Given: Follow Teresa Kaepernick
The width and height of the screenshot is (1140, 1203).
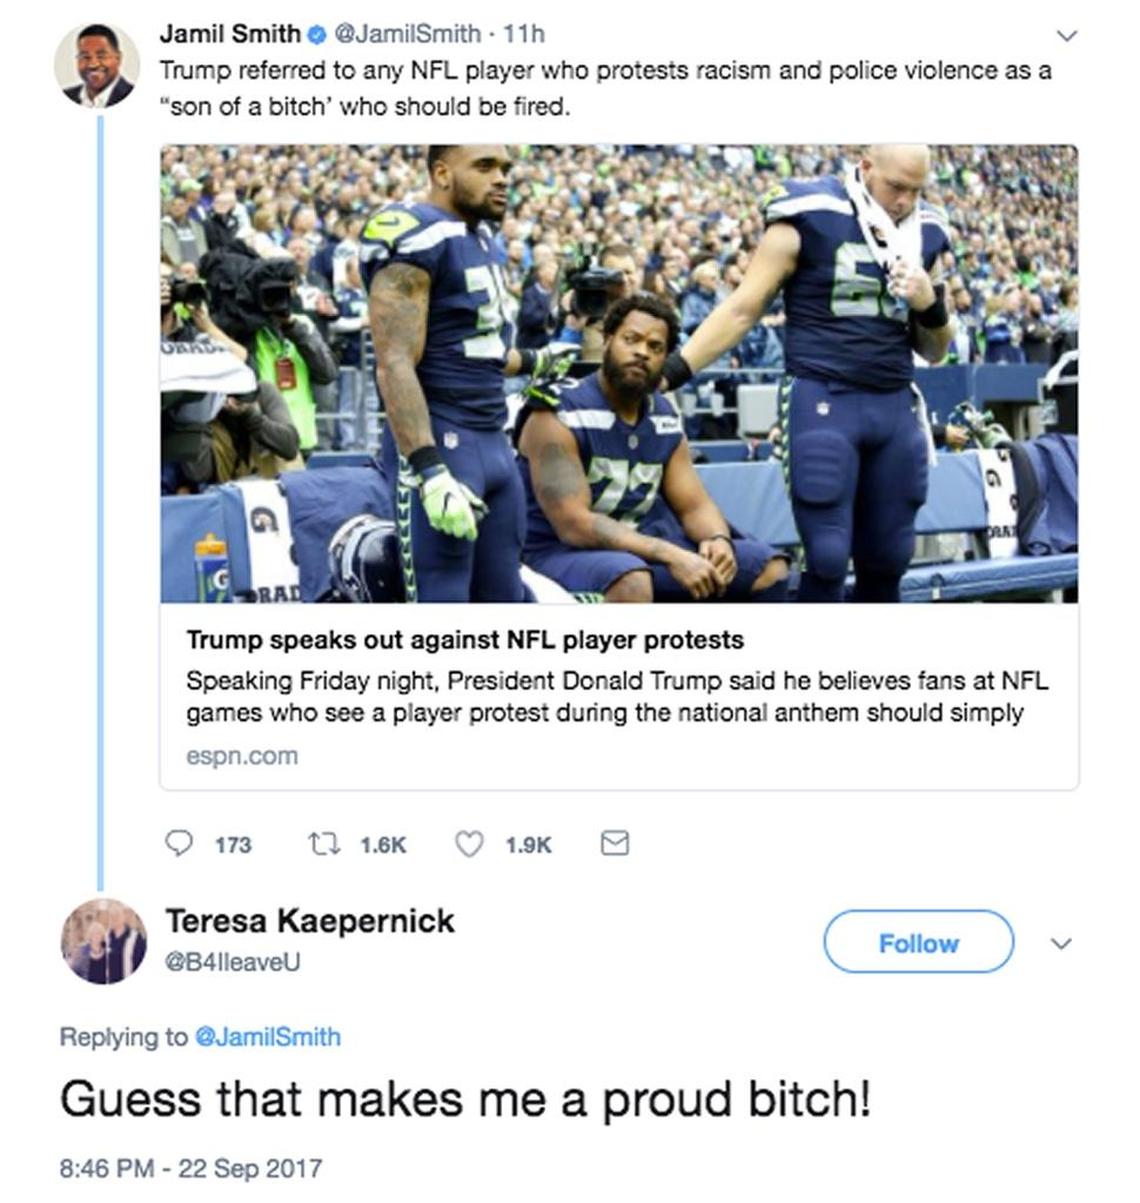Looking at the screenshot, I should pos(918,942).
